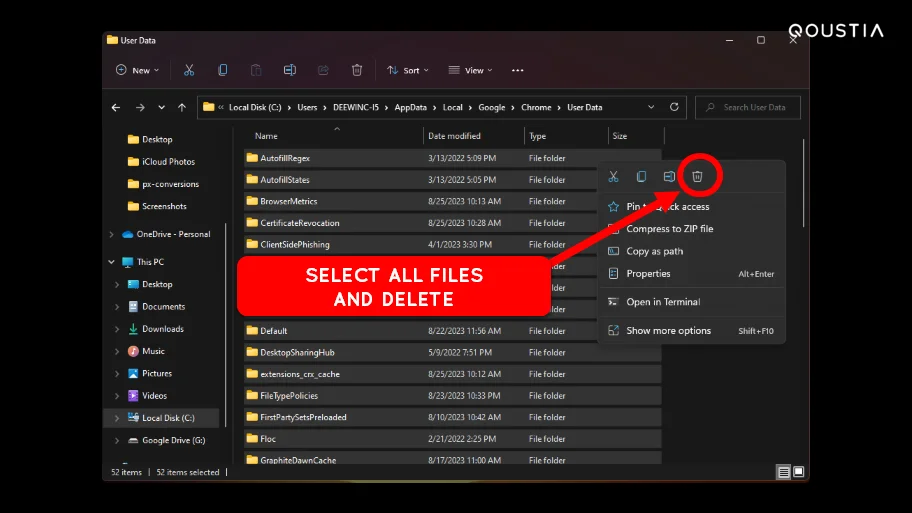Sort by the Date modified column header

tap(454, 136)
